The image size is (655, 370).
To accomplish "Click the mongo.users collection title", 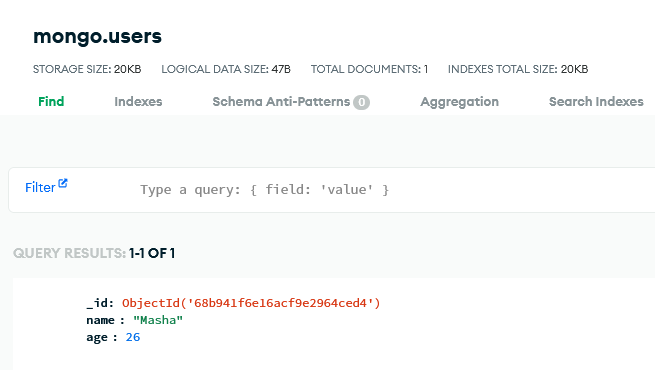I will point(97,36).
